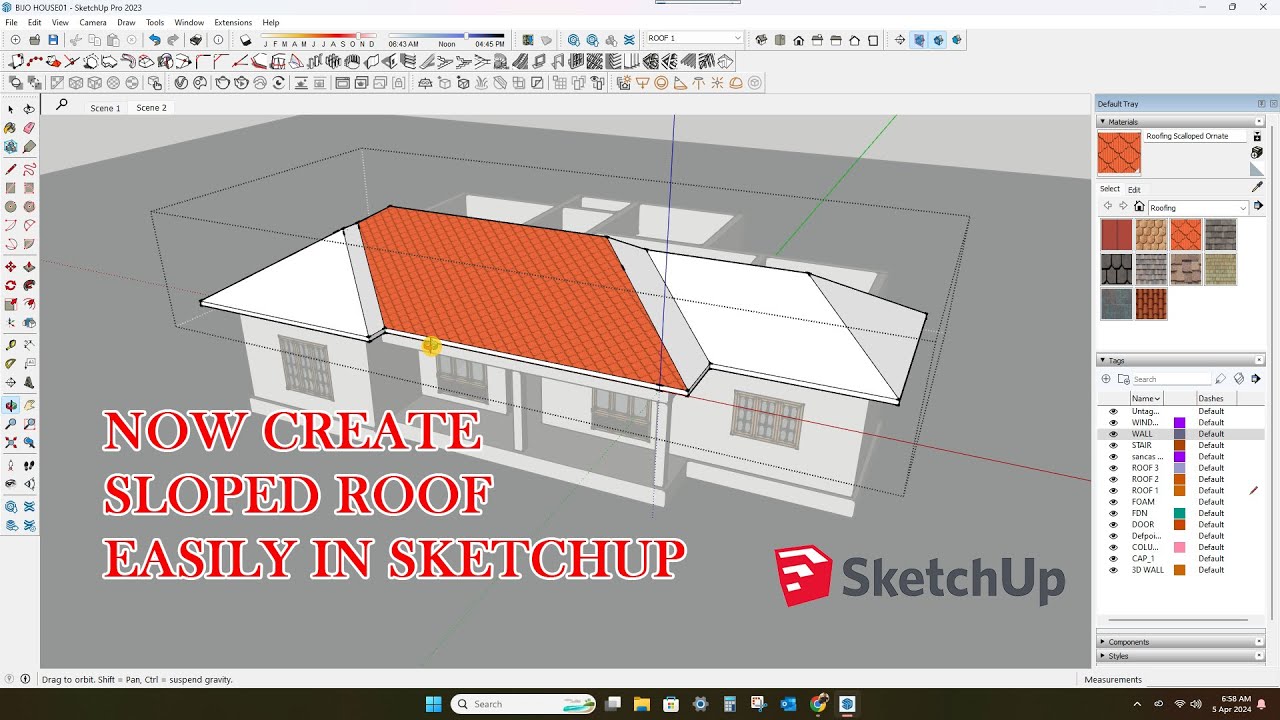Open the Windows Start button
This screenshot has height=720, width=1280.
point(433,704)
